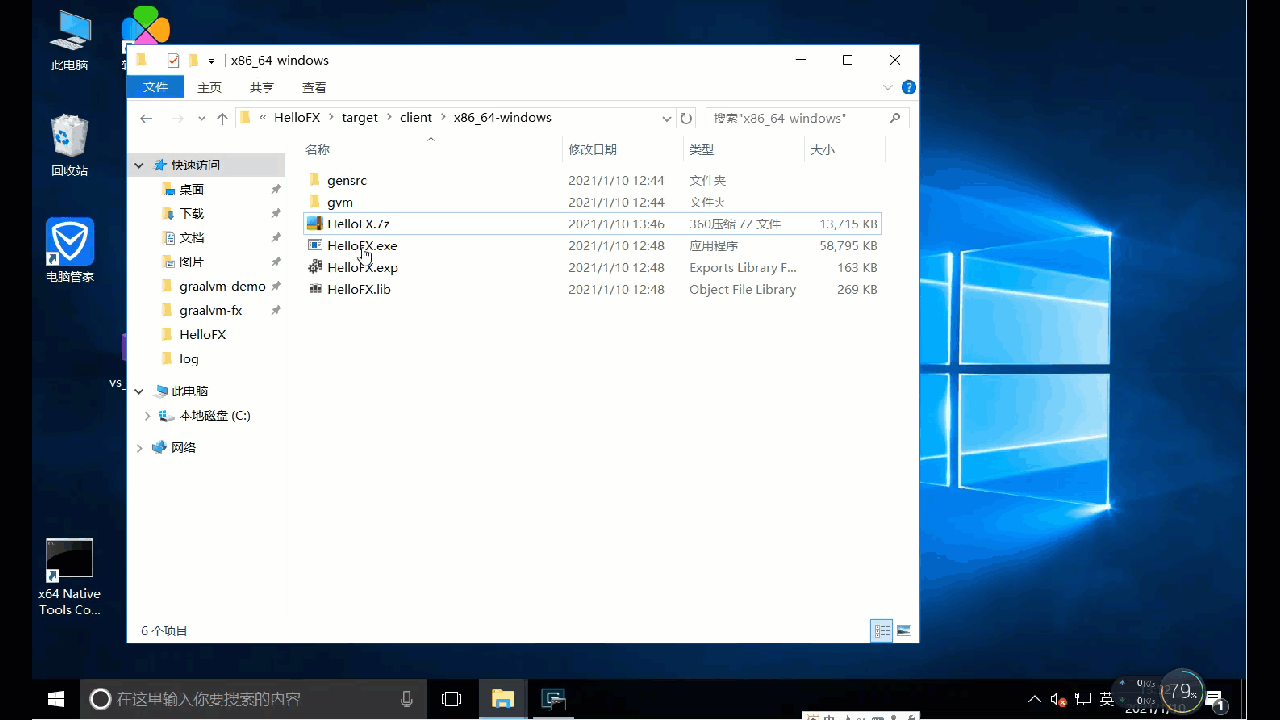This screenshot has width=1280, height=720.
Task: Open the 文件 ribbon tab
Action: pyautogui.click(x=155, y=87)
